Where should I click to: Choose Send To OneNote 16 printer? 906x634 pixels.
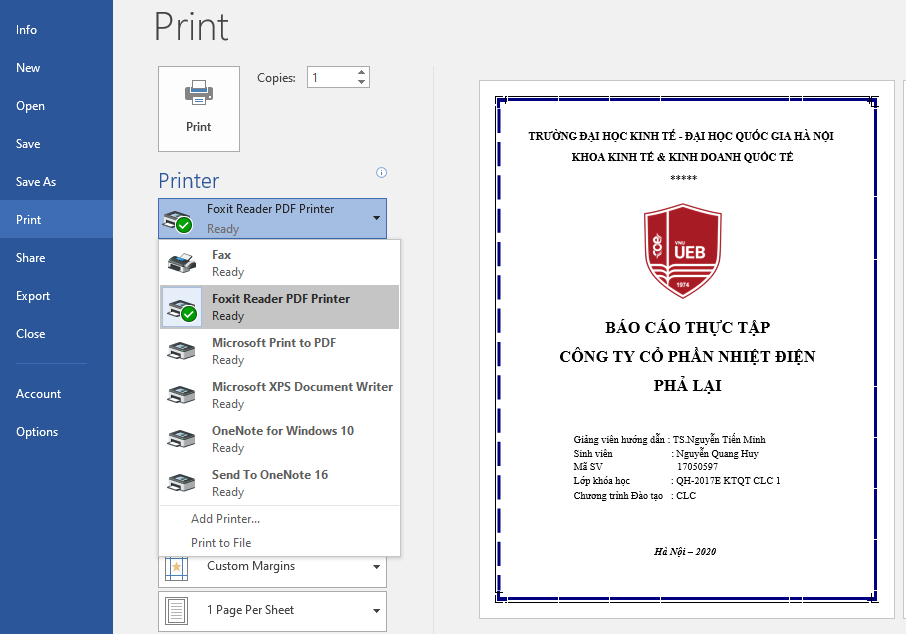[x=280, y=483]
